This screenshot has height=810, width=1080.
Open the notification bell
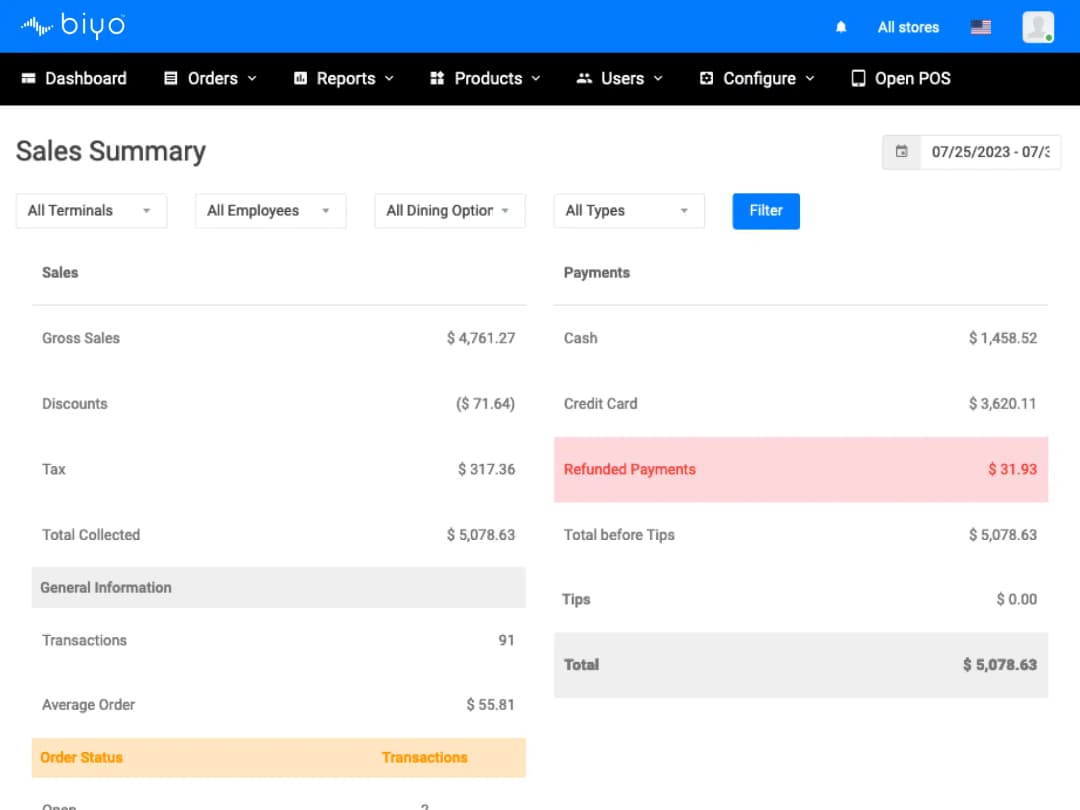pos(840,27)
